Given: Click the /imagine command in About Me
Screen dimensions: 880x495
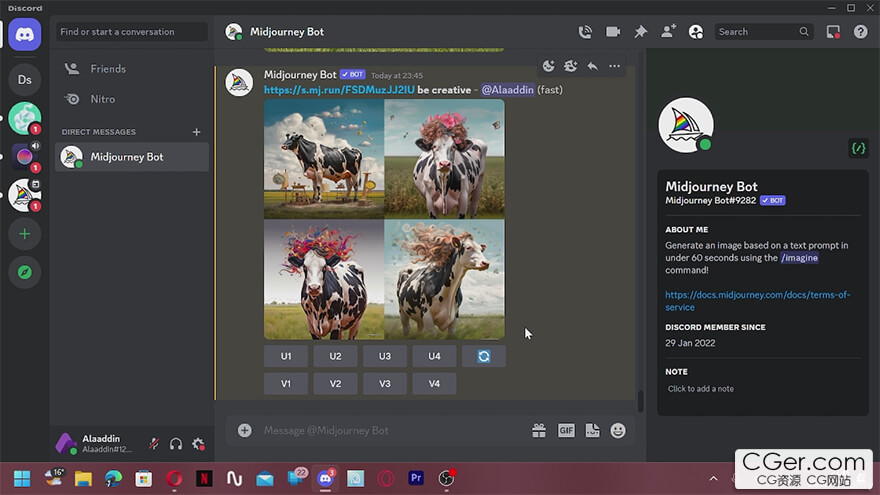Looking at the screenshot, I should point(799,258).
